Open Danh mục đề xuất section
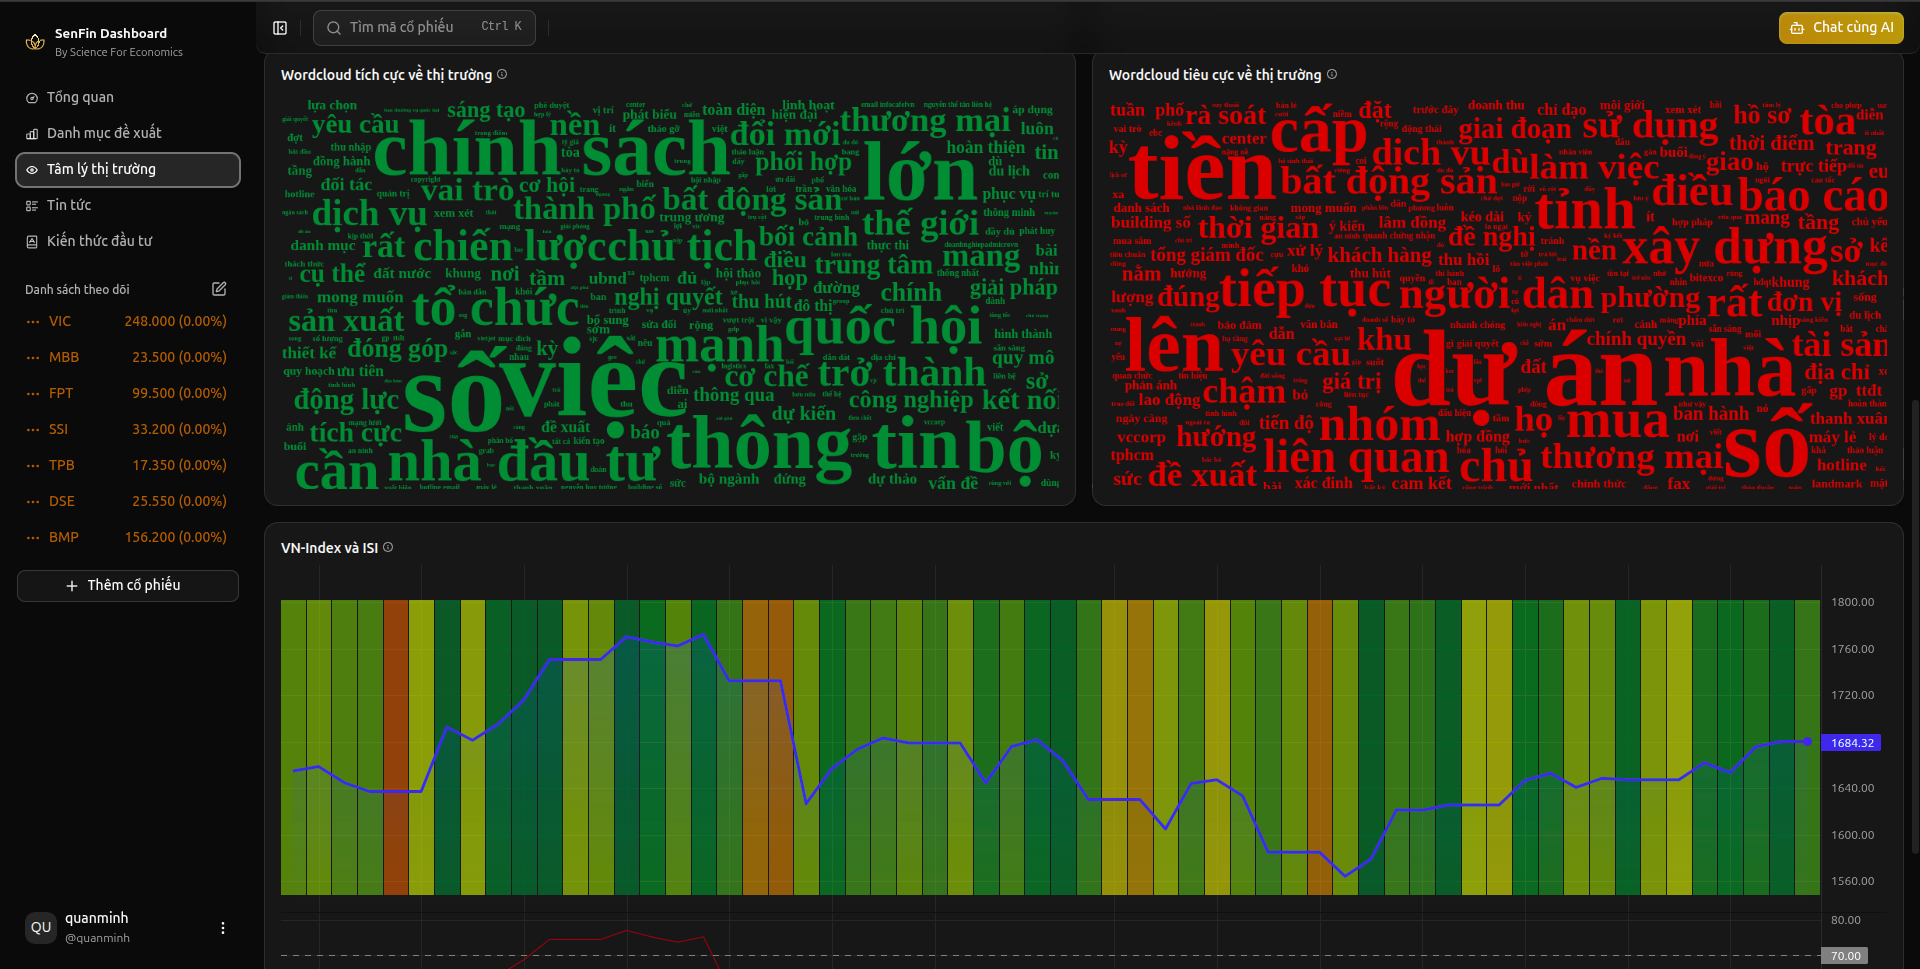Viewport: 1920px width, 969px height. 104,133
